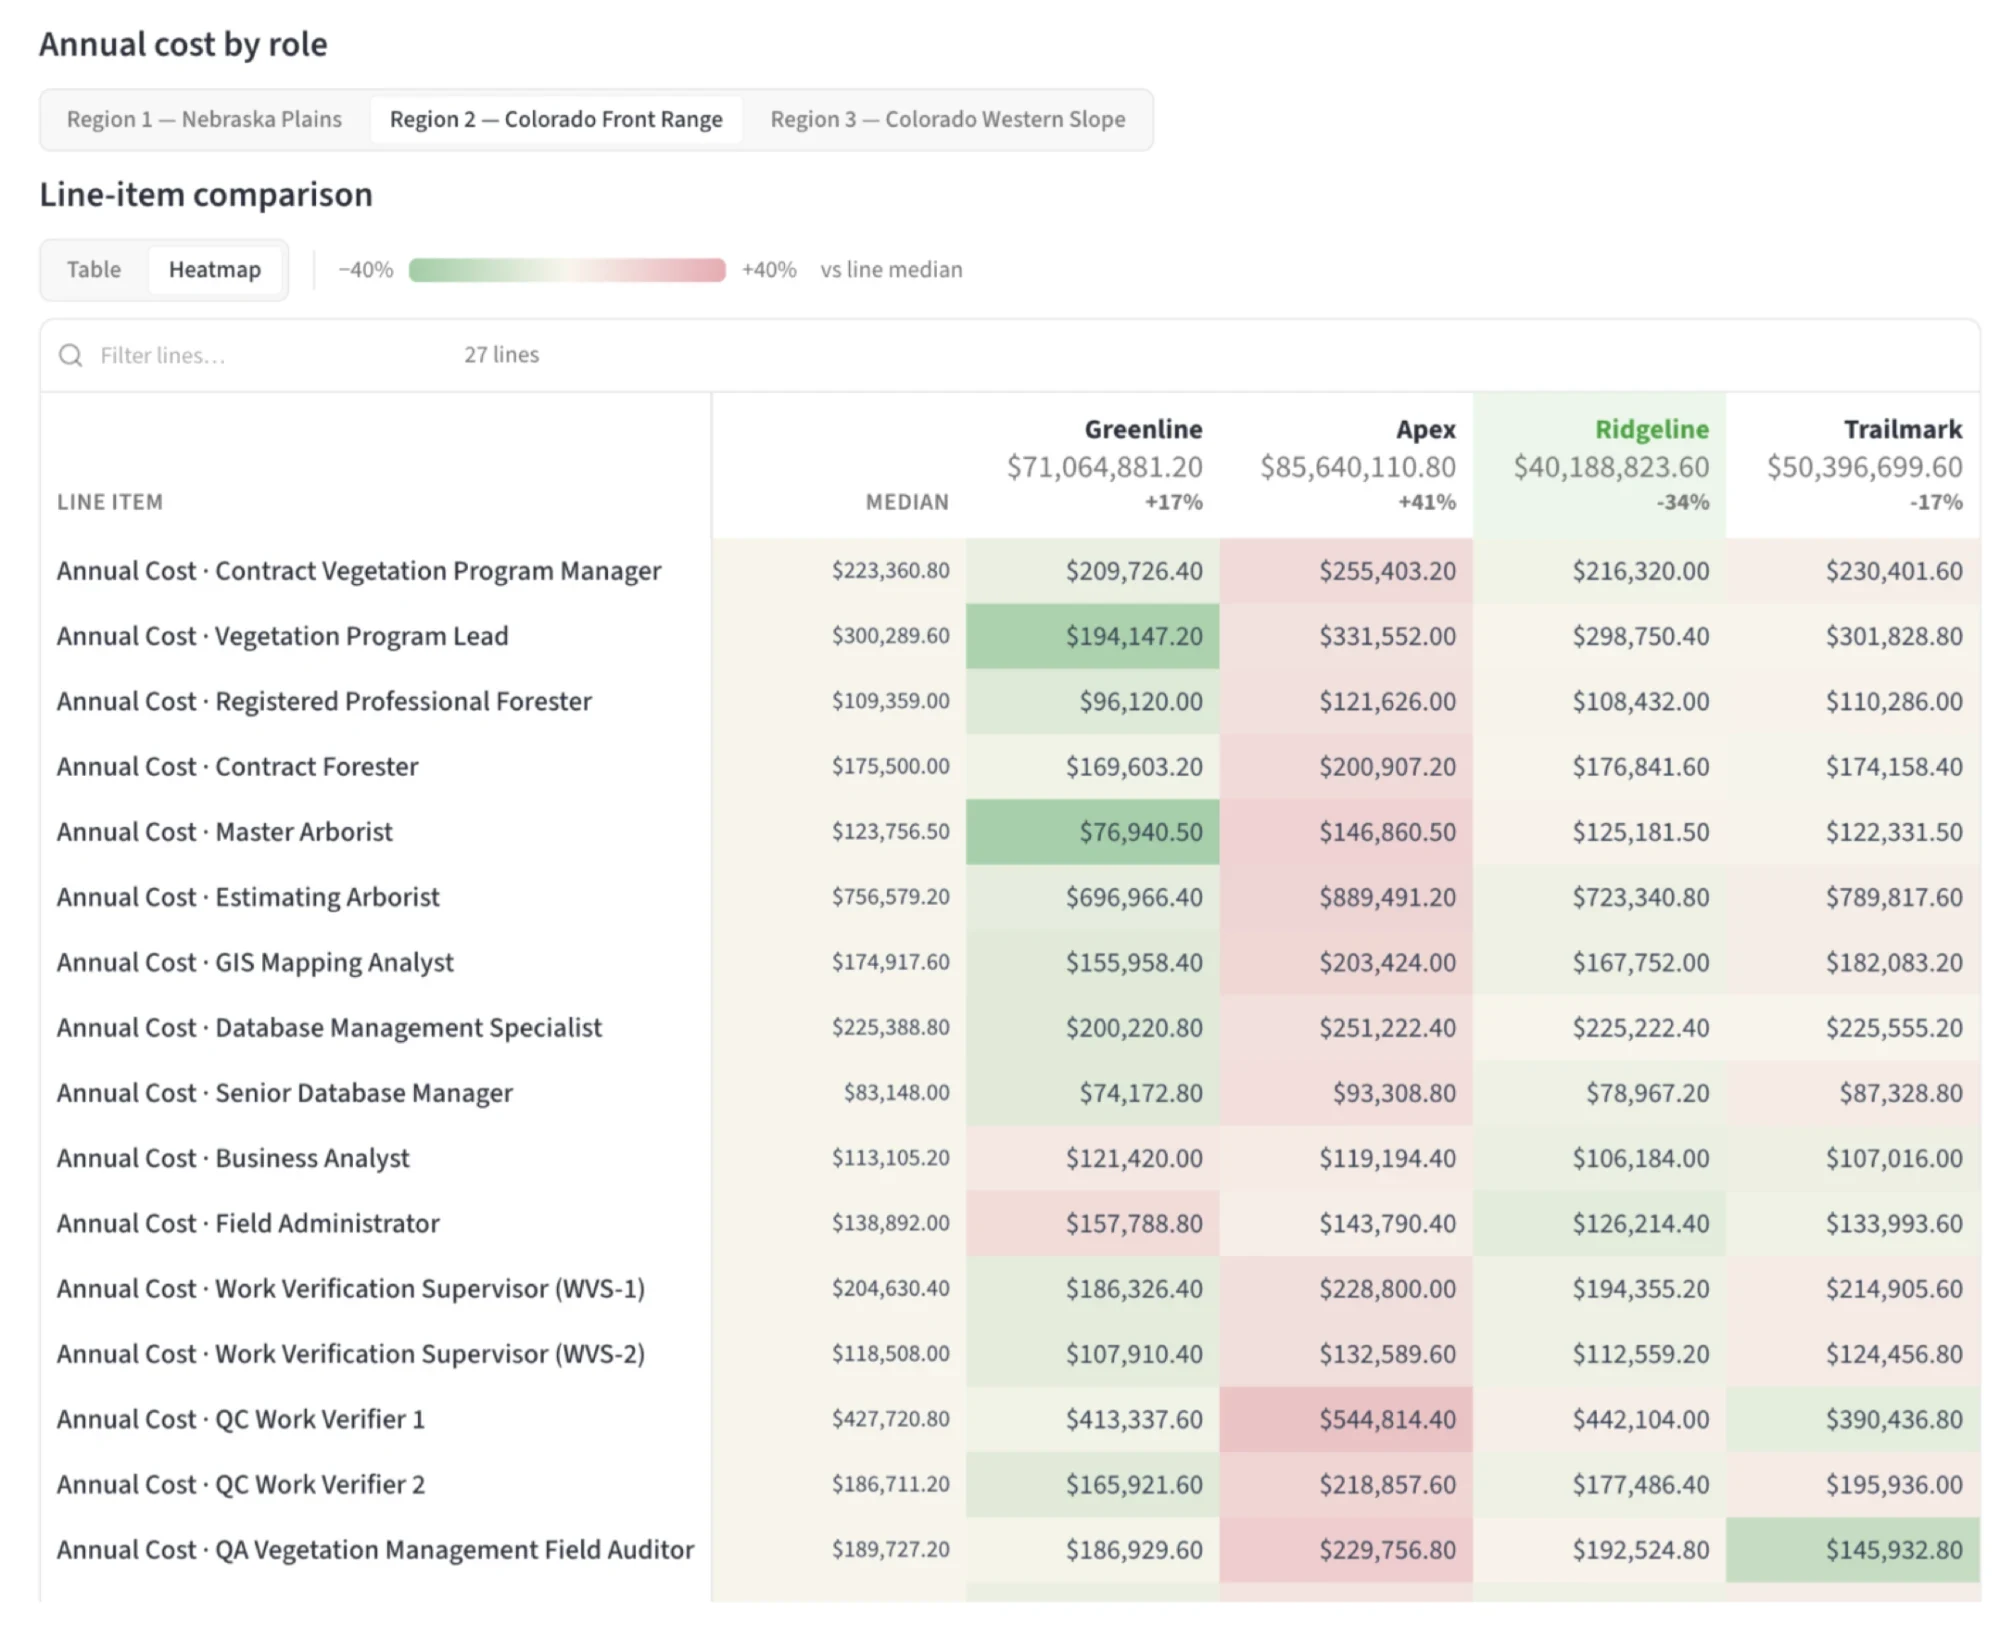
Task: Click Greenline cell $194,147.20
Action: (1093, 636)
